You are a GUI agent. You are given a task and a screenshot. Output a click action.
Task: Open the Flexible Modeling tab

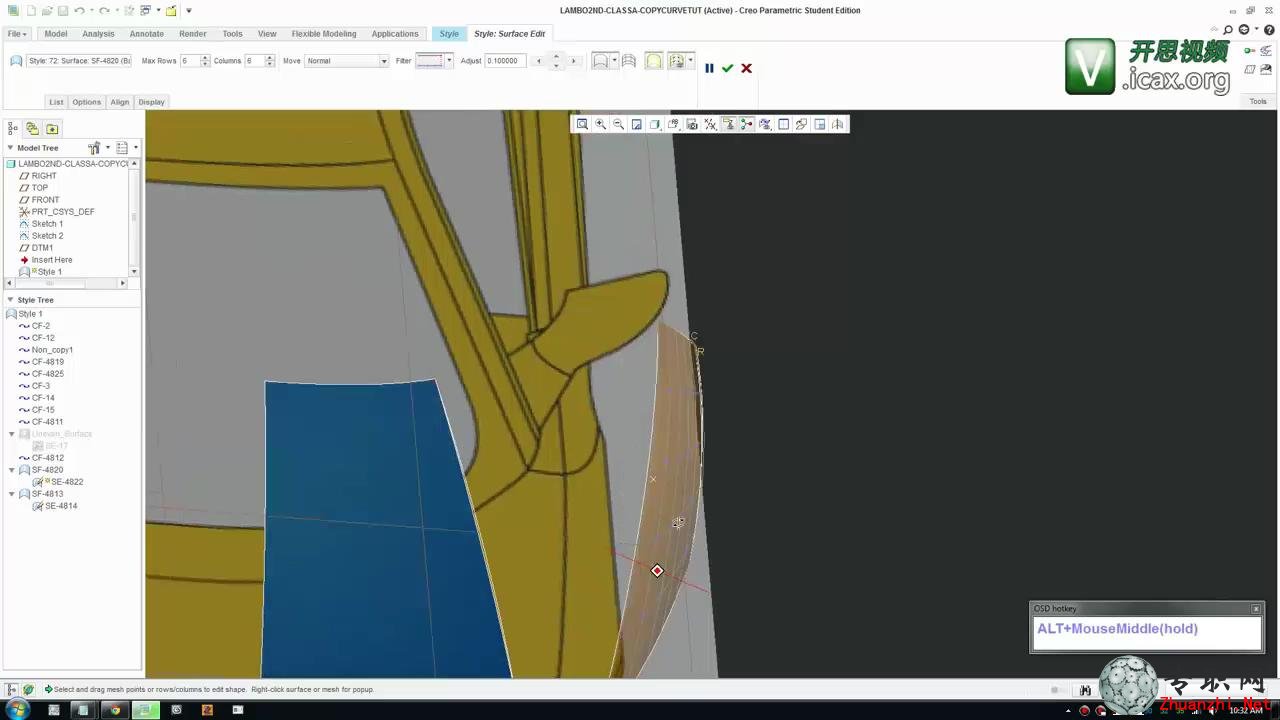324,33
